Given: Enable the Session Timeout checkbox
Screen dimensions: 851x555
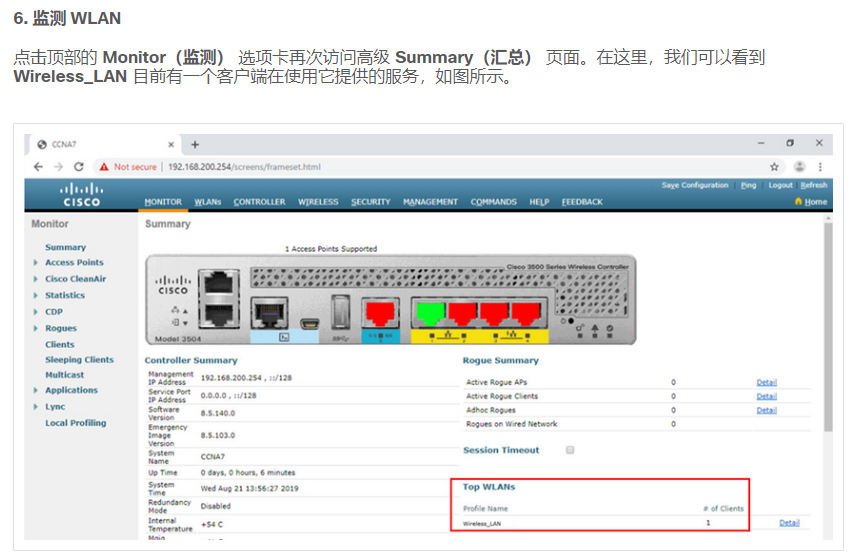Looking at the screenshot, I should 570,450.
